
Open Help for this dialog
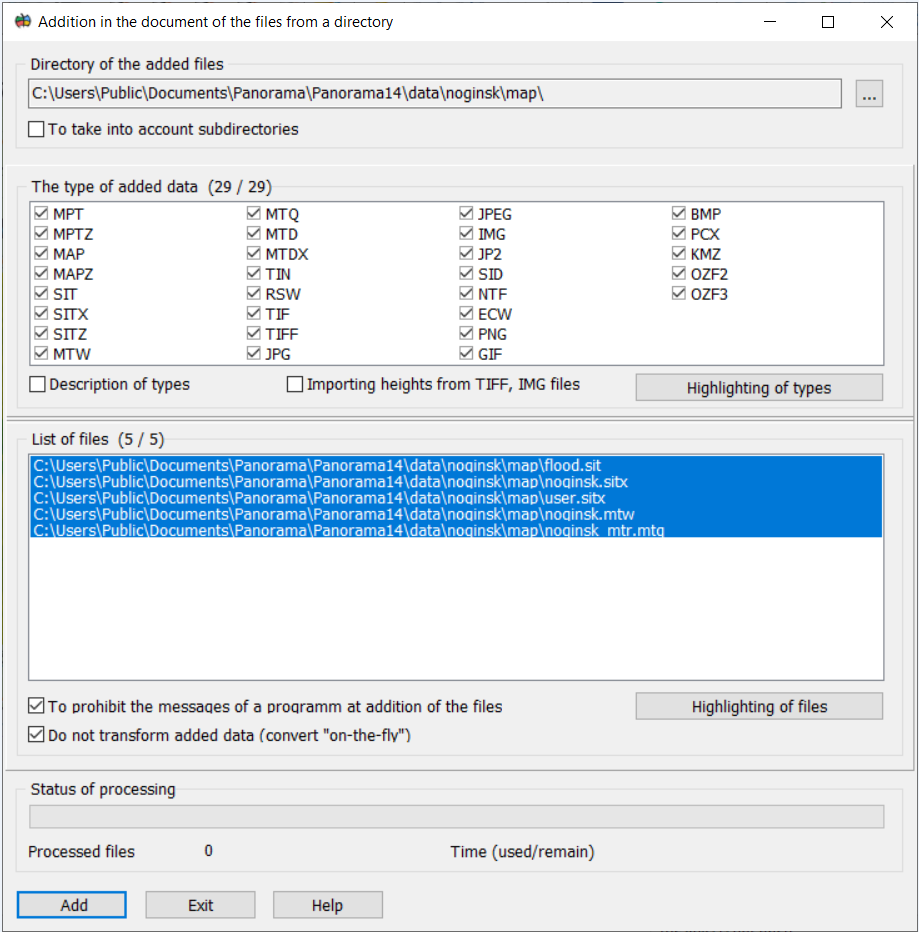click(x=327, y=905)
